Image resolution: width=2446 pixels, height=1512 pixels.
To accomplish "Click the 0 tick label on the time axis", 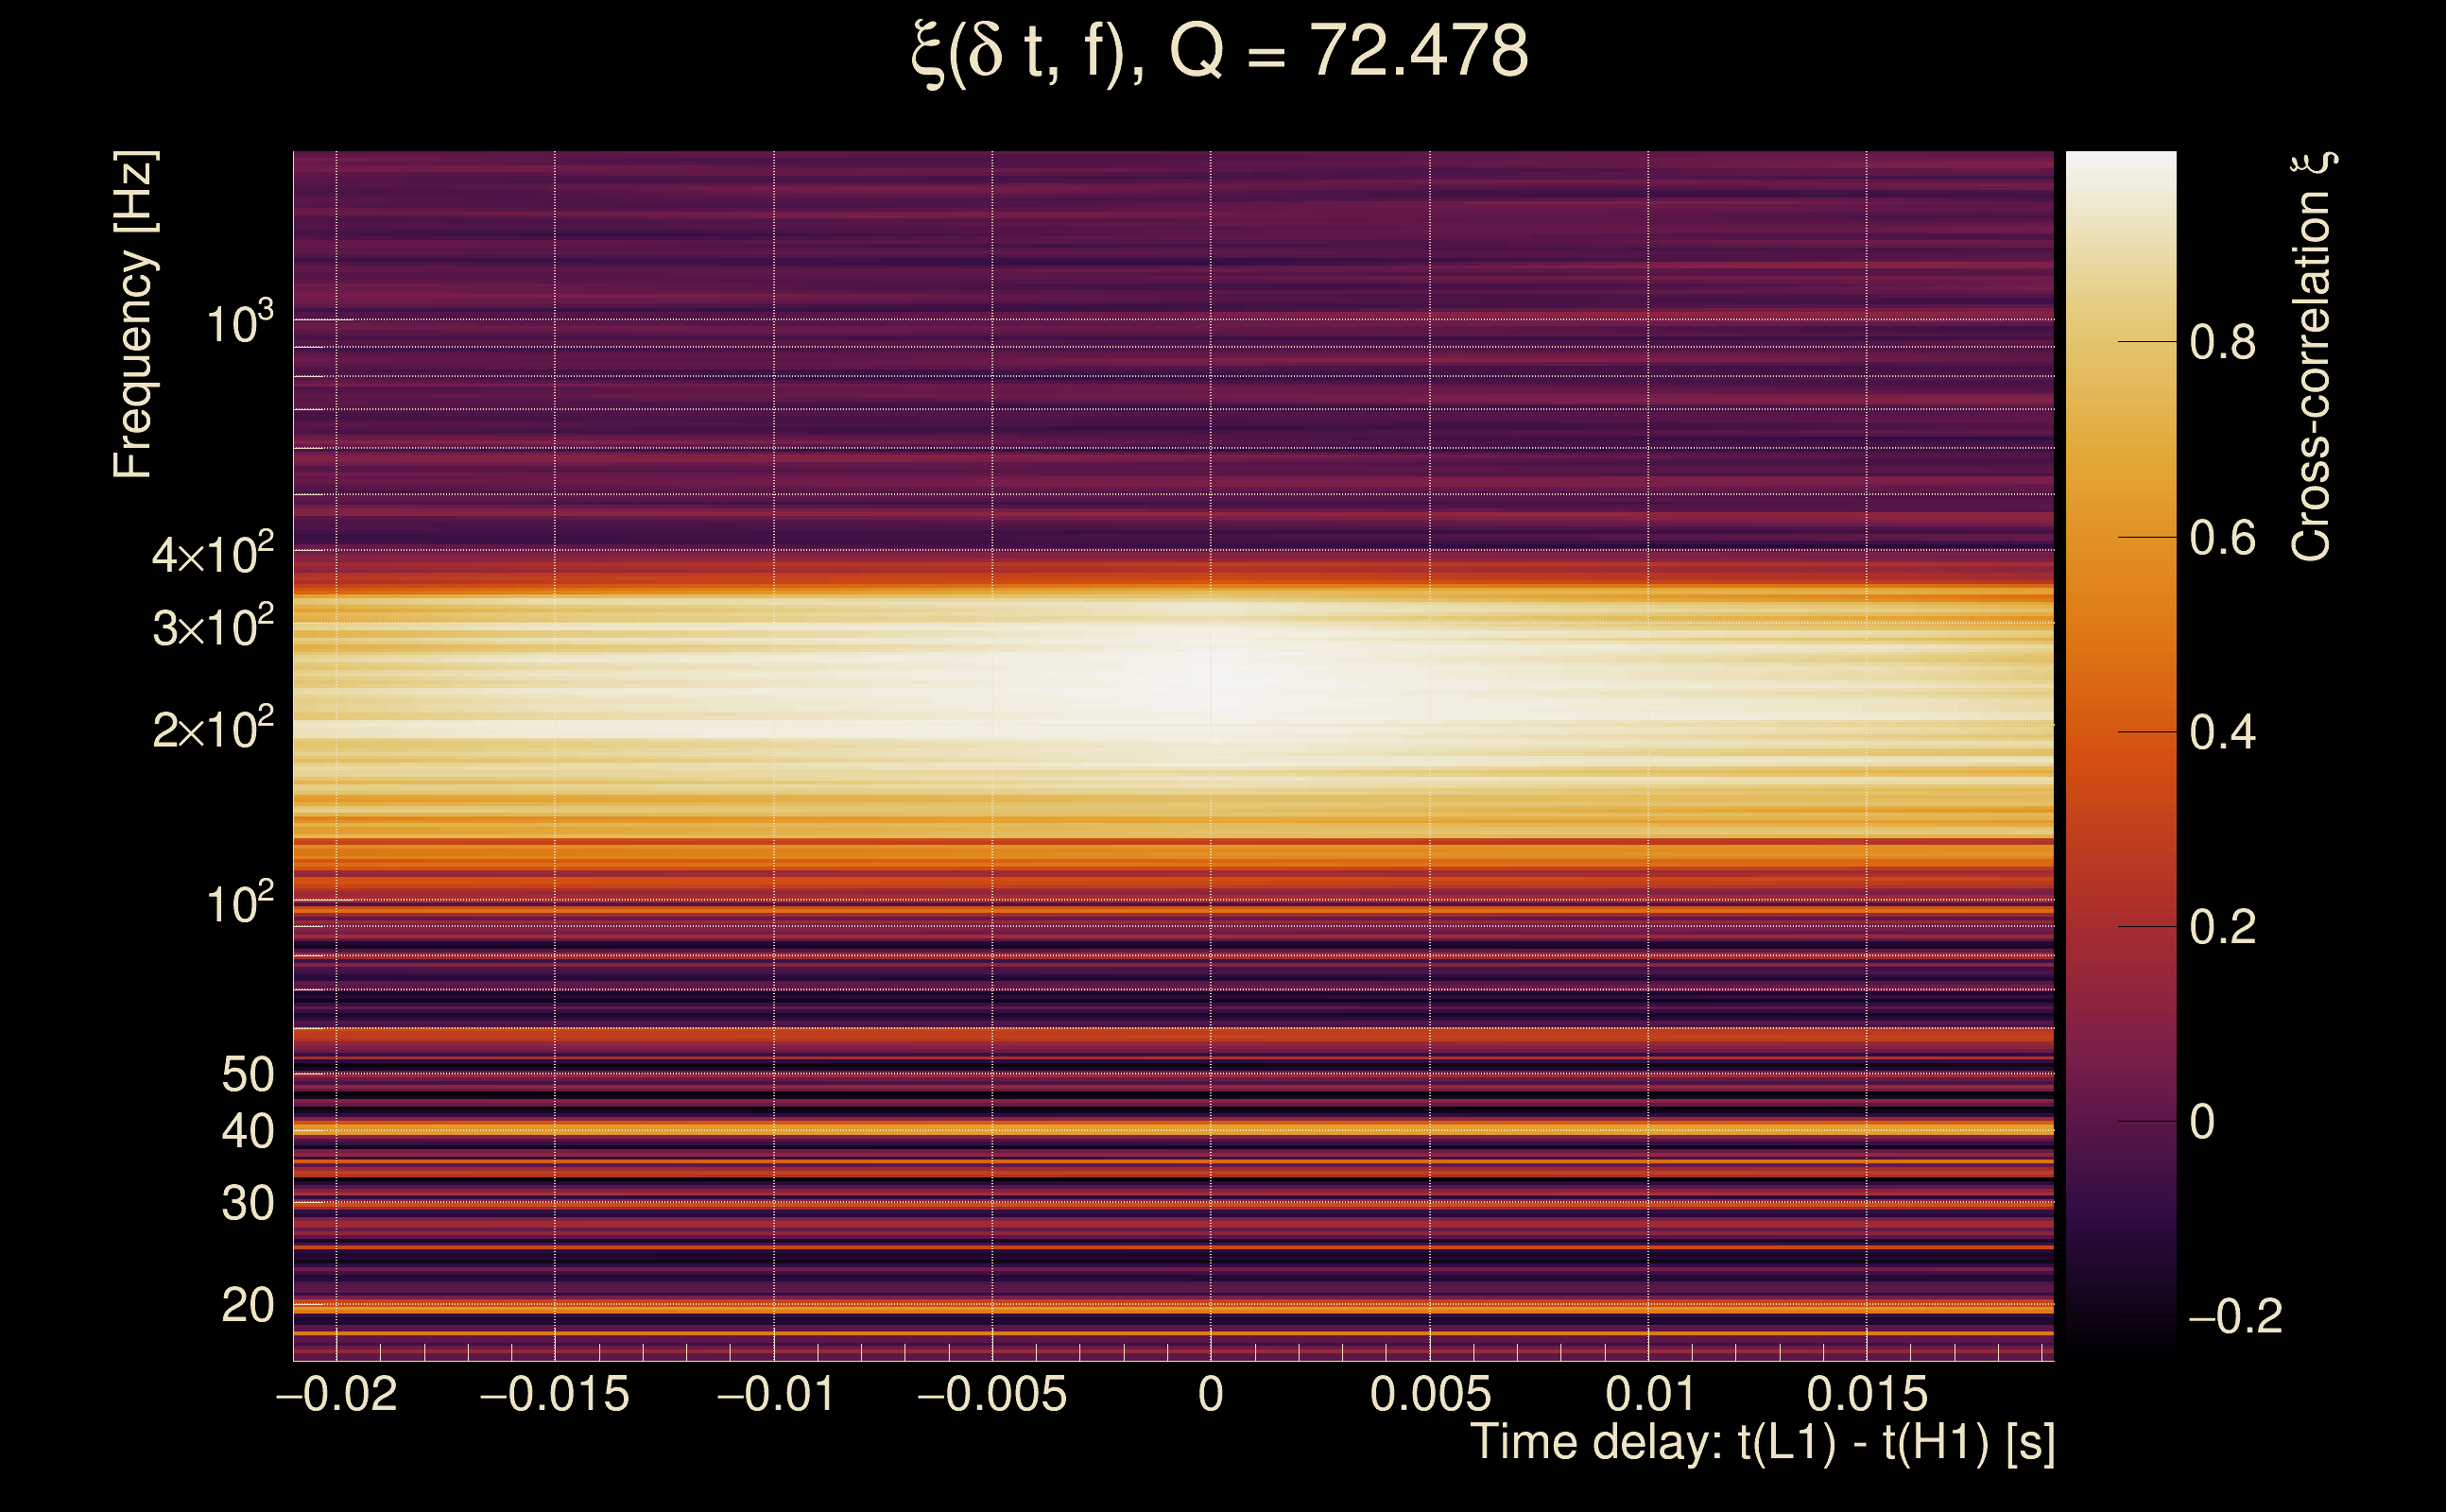I will [1210, 1394].
